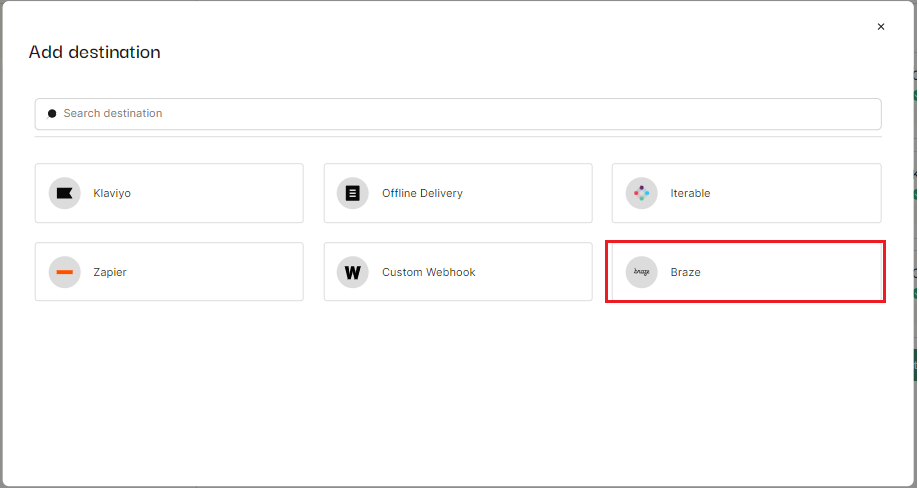
Task: Click the Custom Webhook W icon
Action: tap(353, 272)
